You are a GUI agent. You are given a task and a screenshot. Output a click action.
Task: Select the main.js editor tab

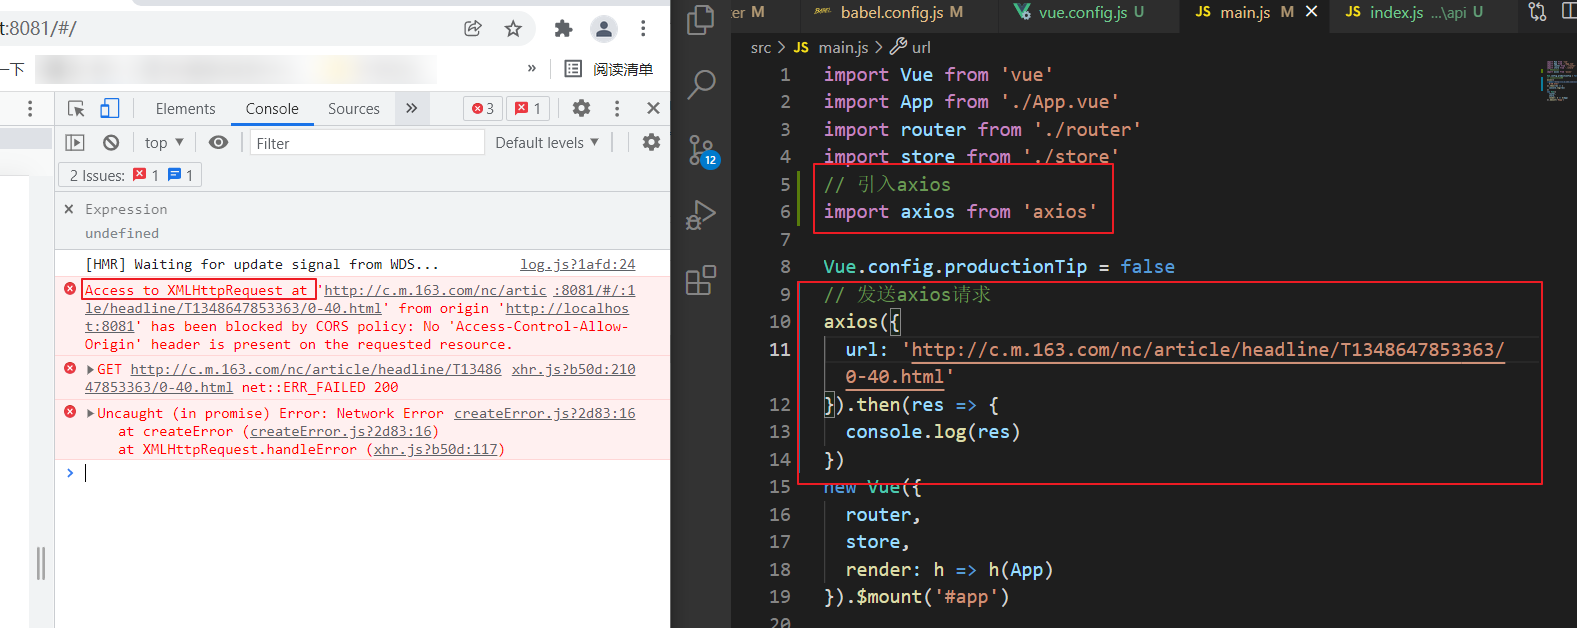[1244, 12]
